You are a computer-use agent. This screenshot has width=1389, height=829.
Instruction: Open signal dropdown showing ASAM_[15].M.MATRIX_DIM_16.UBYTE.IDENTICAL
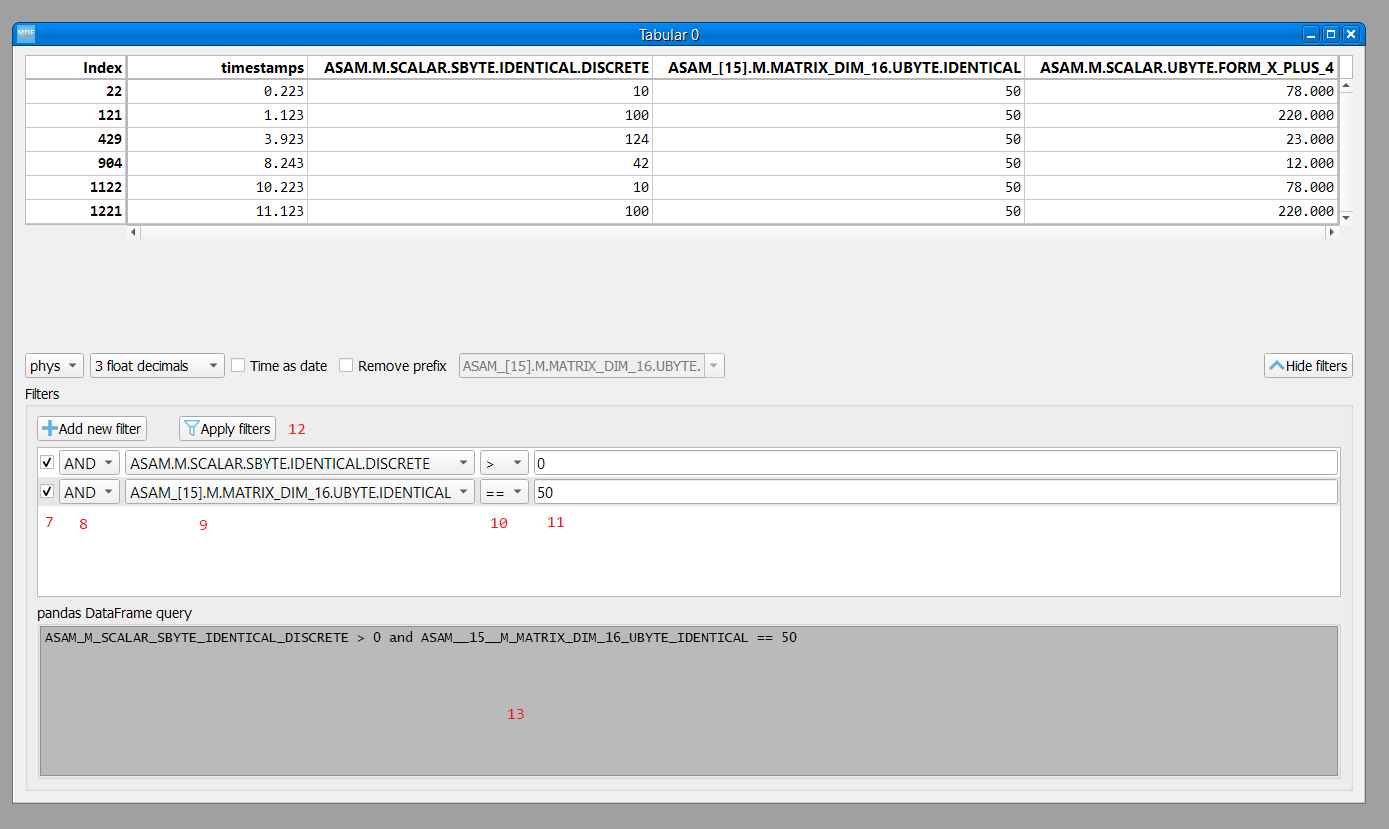[300, 492]
